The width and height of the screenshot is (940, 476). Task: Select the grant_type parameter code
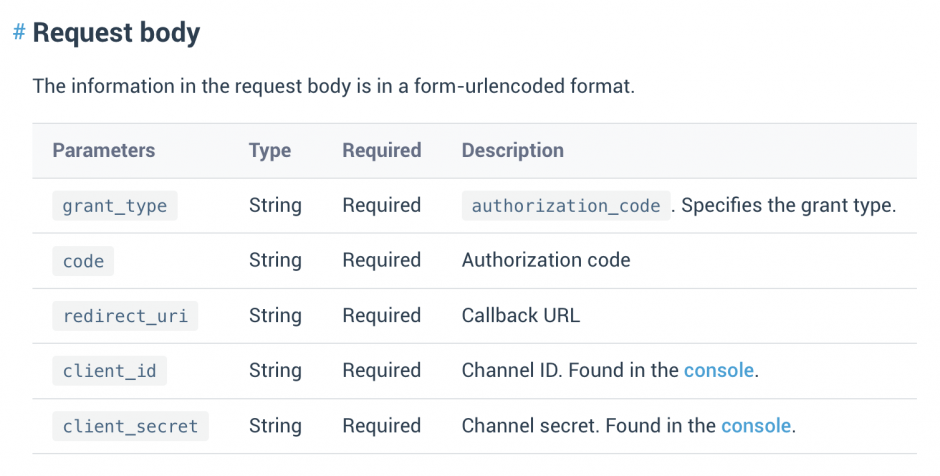pos(115,206)
